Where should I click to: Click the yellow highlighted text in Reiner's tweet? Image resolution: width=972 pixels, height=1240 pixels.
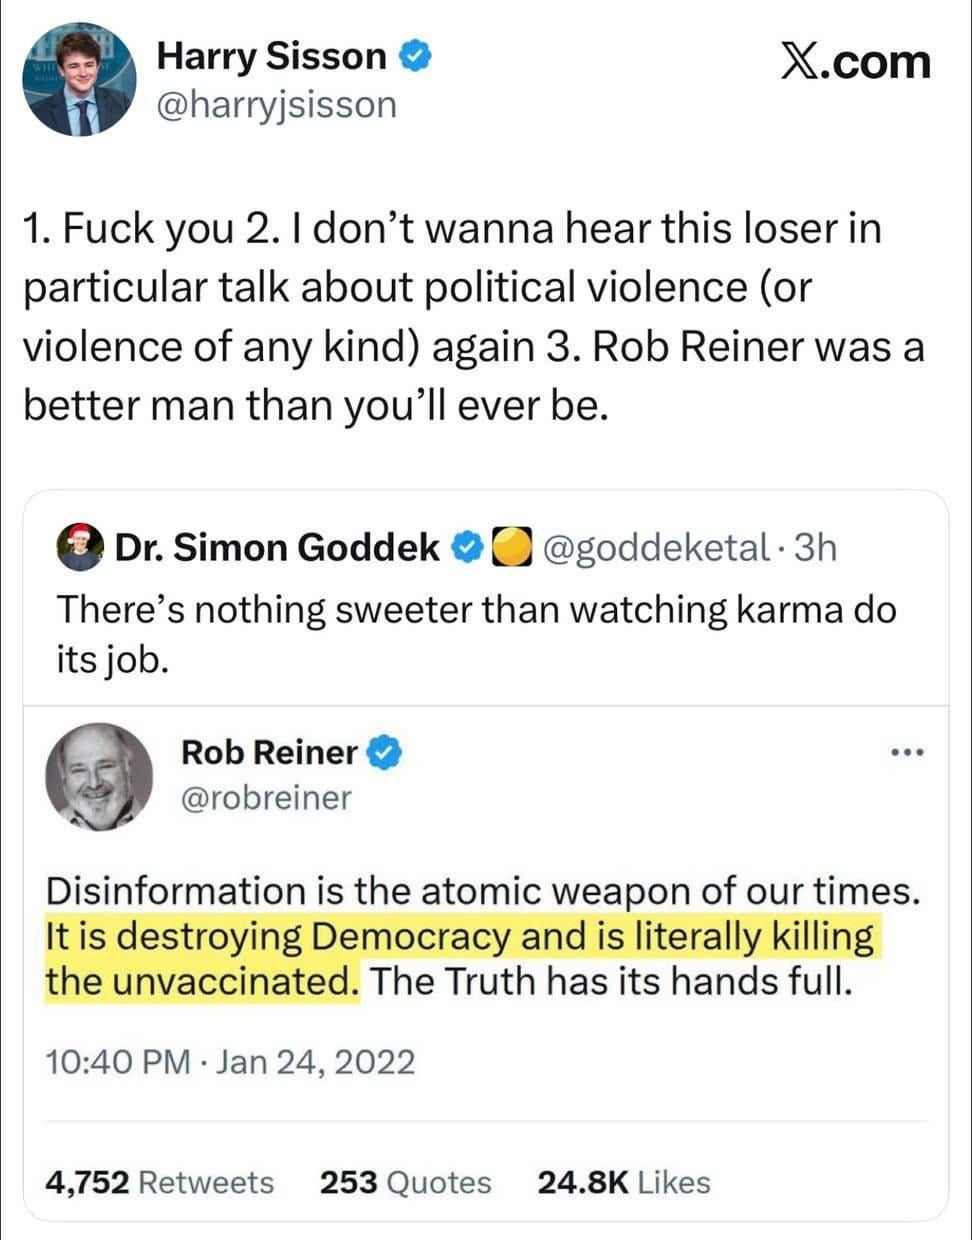click(460, 938)
